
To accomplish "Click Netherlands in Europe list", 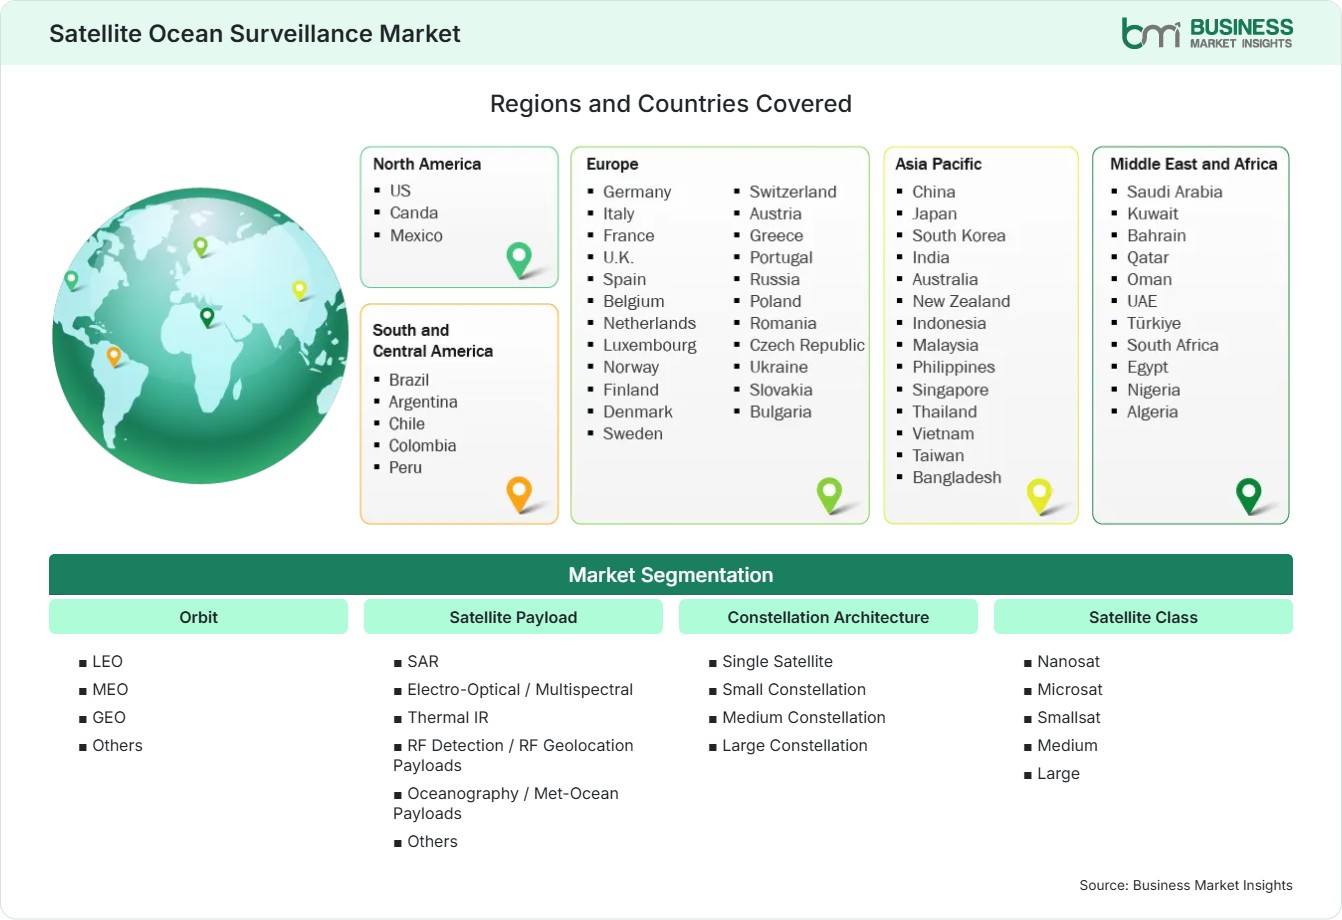I will pyautogui.click(x=649, y=324).
